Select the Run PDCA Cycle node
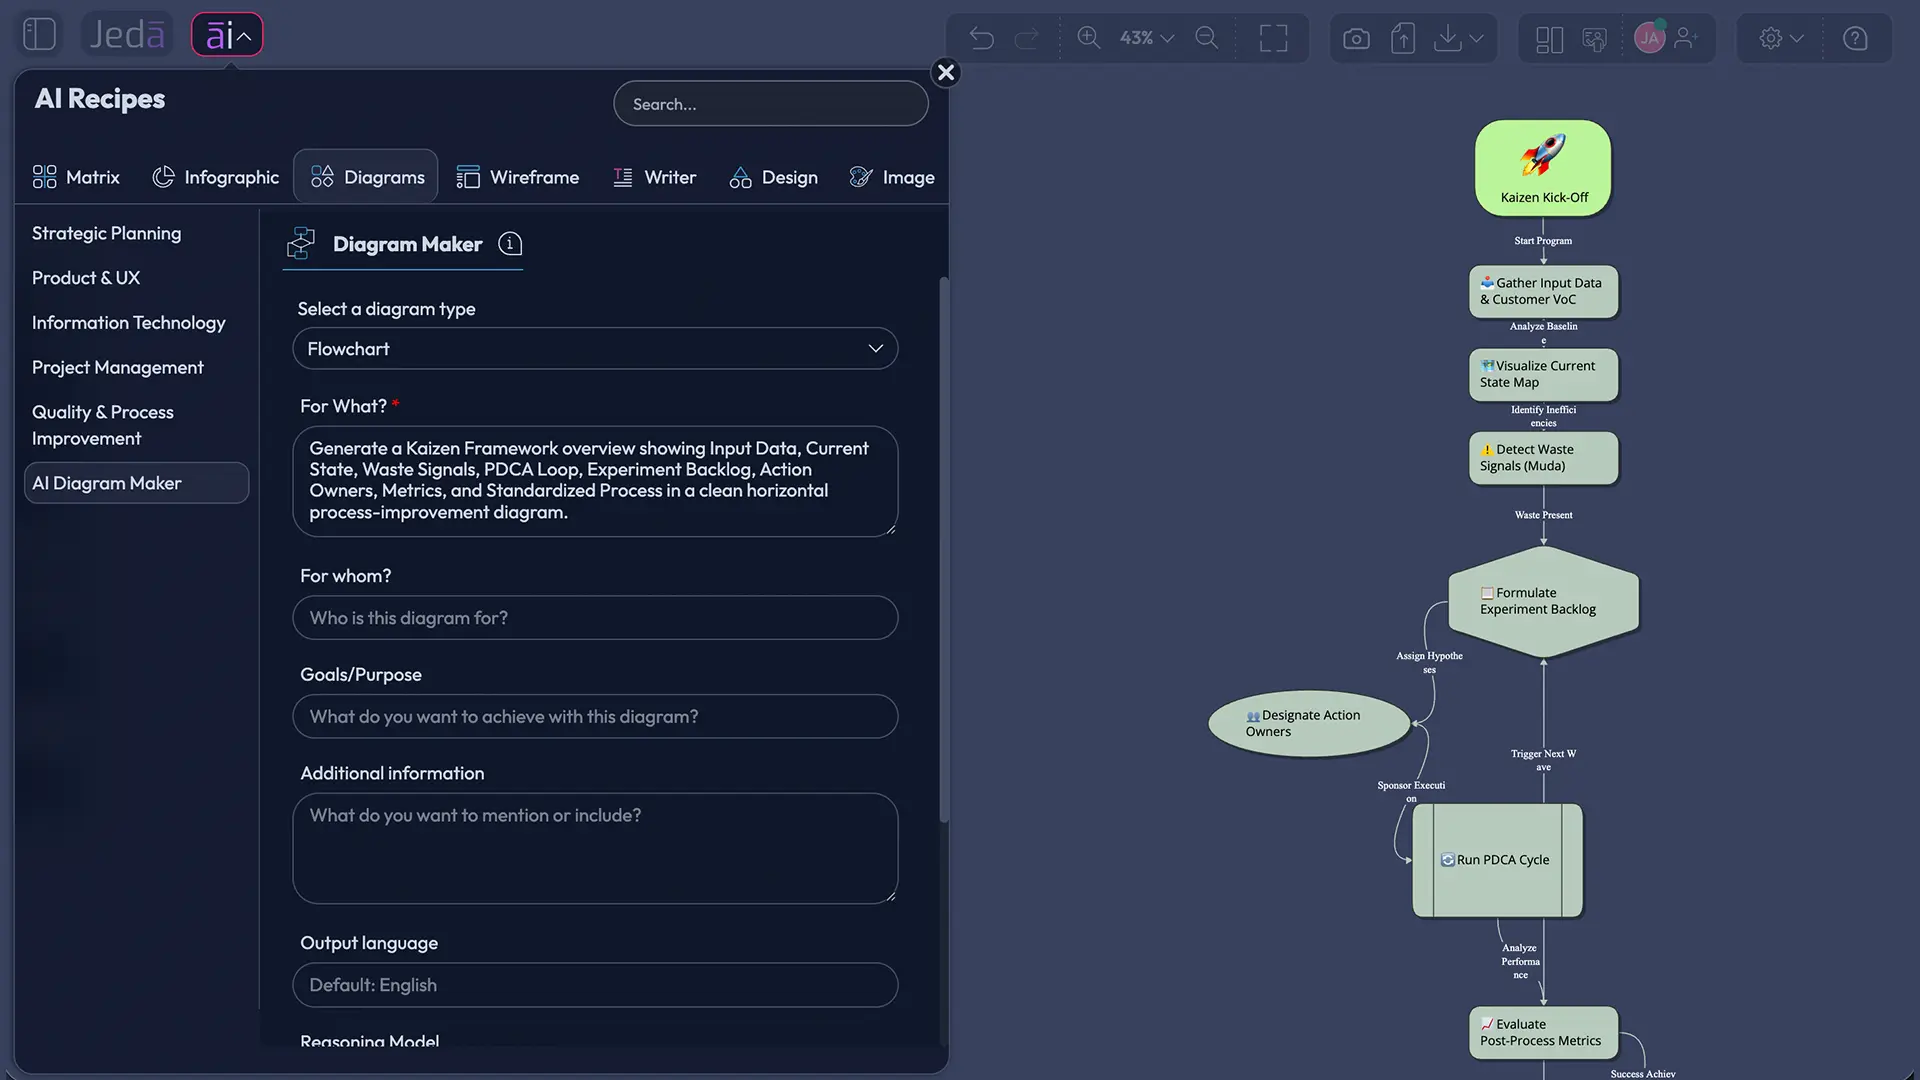Image resolution: width=1920 pixels, height=1080 pixels. 1497,860
